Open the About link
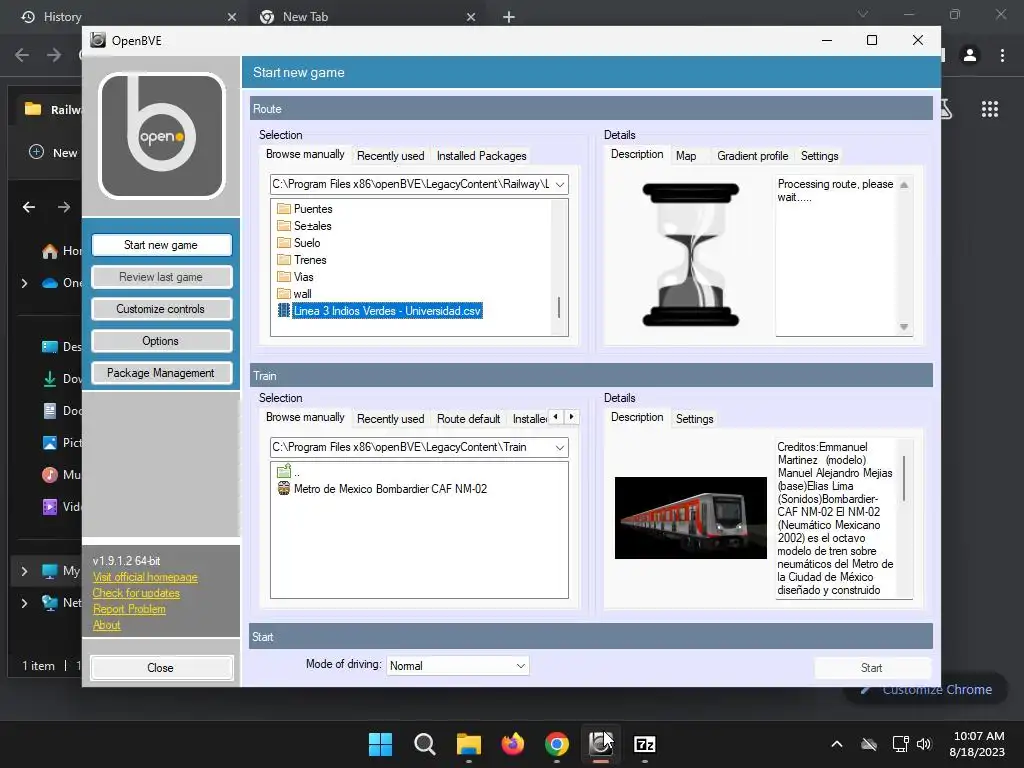Screen dimensions: 1024x768 (x=106, y=625)
